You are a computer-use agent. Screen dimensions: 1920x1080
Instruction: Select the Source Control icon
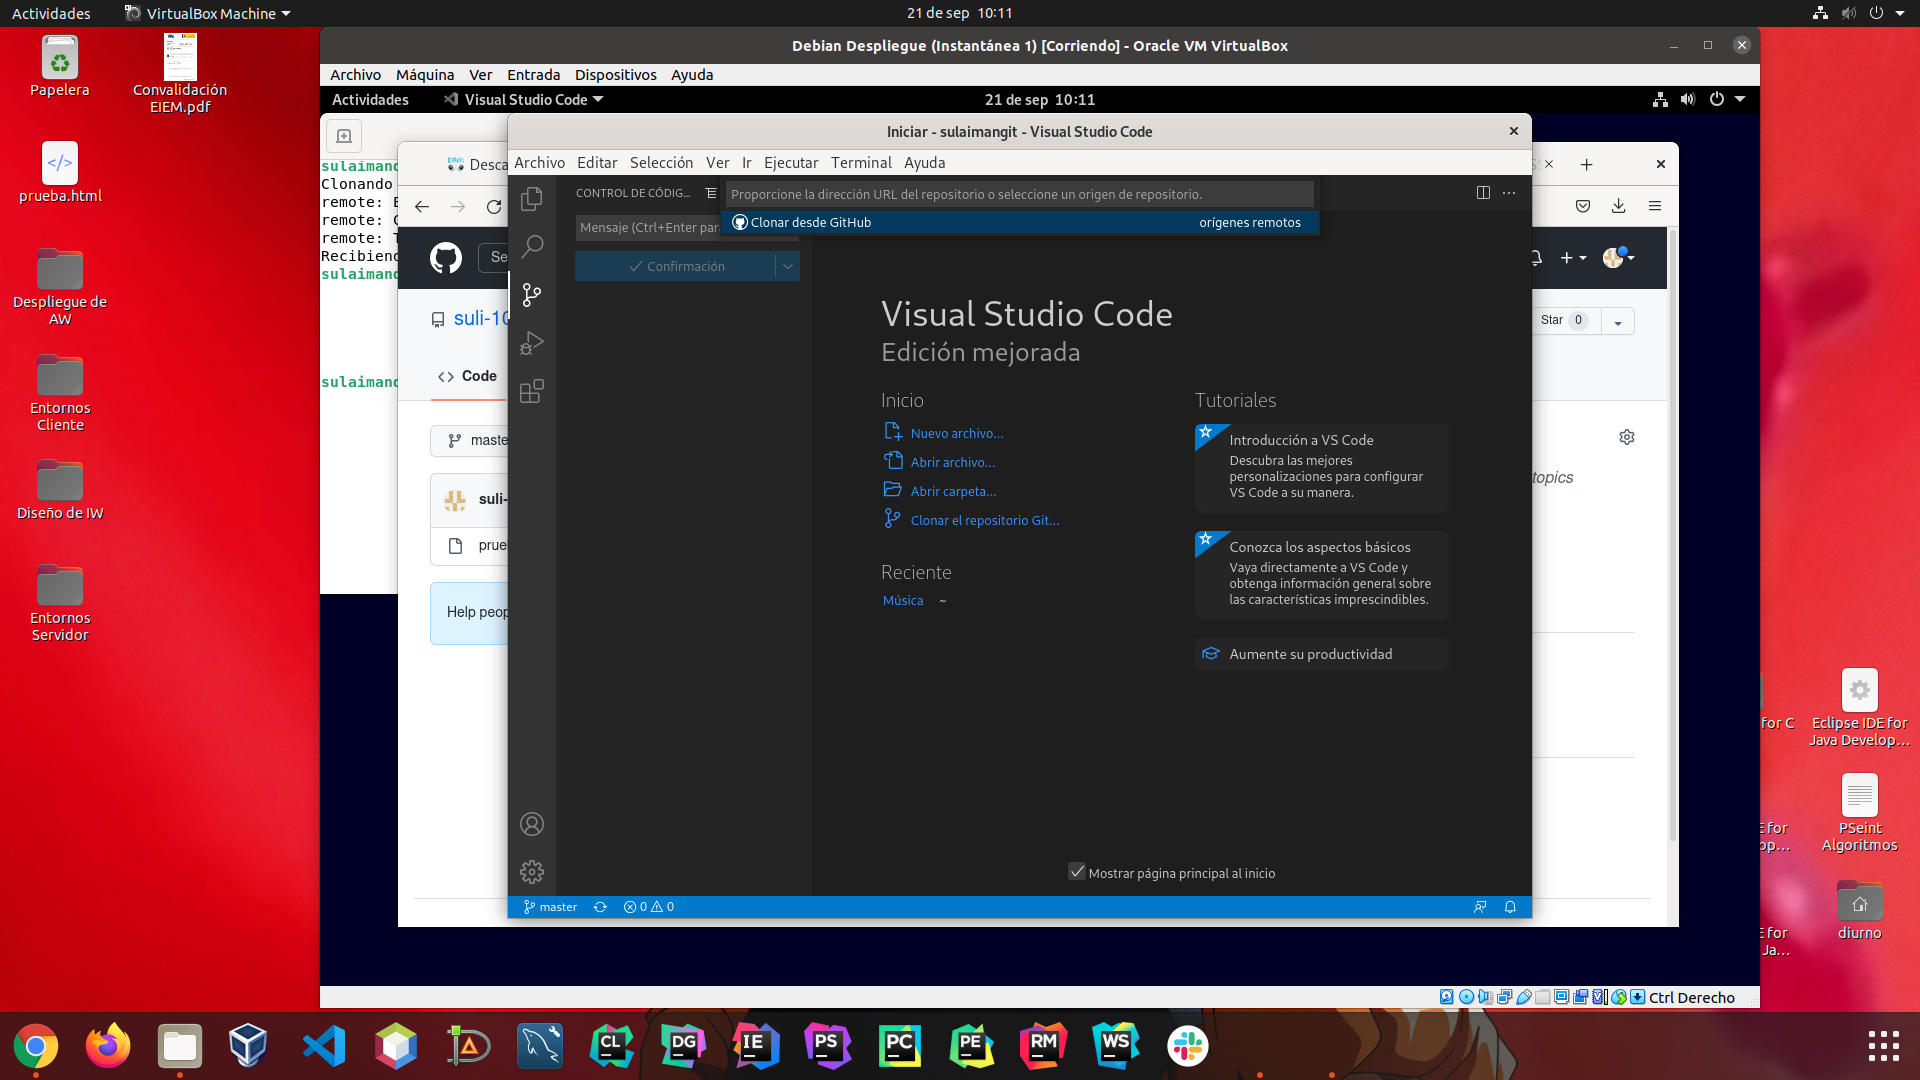(x=531, y=295)
